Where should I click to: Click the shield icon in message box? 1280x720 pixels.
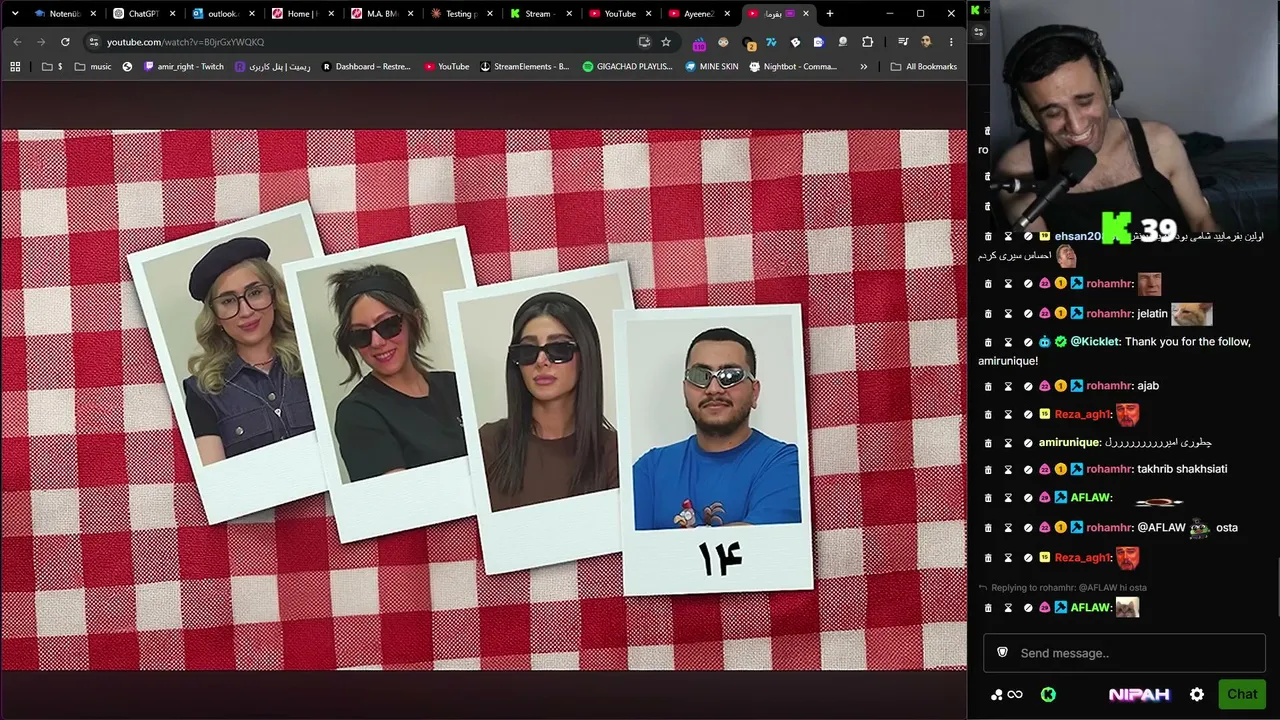(x=1002, y=653)
